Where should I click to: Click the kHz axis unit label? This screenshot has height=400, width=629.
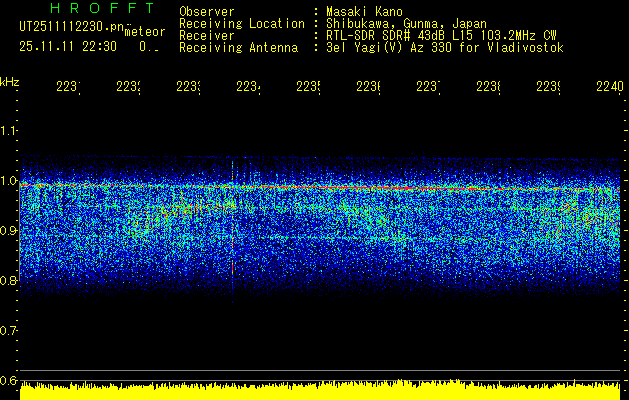(x=10, y=82)
